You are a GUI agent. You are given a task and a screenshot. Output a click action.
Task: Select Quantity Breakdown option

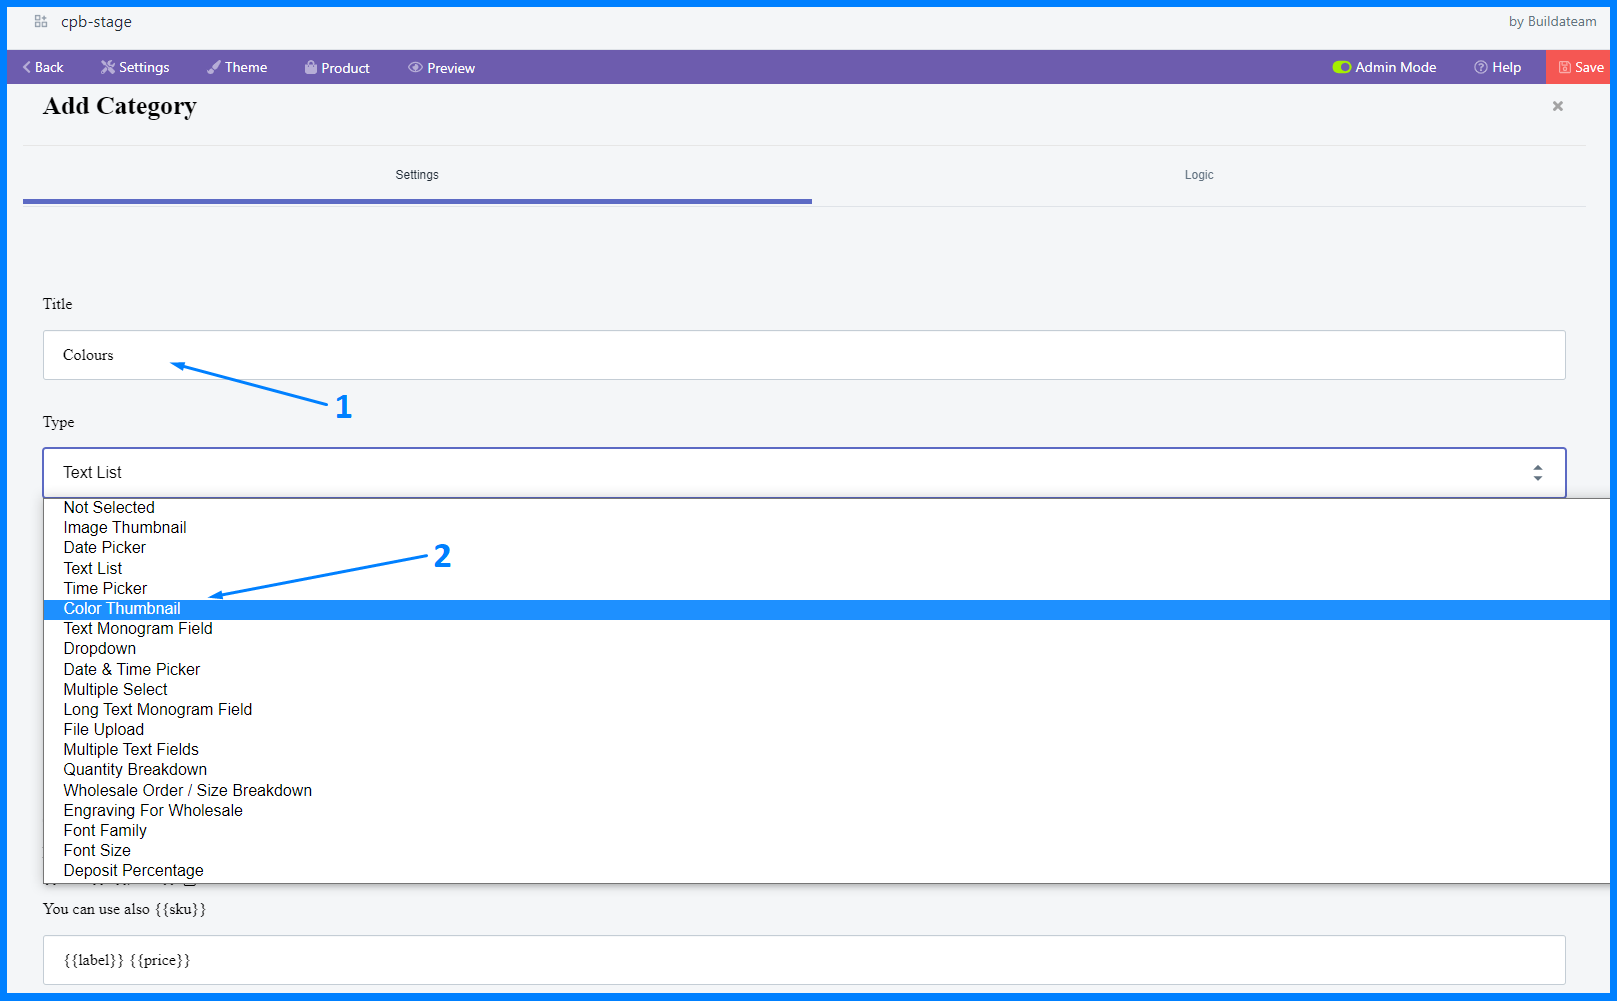(826, 770)
